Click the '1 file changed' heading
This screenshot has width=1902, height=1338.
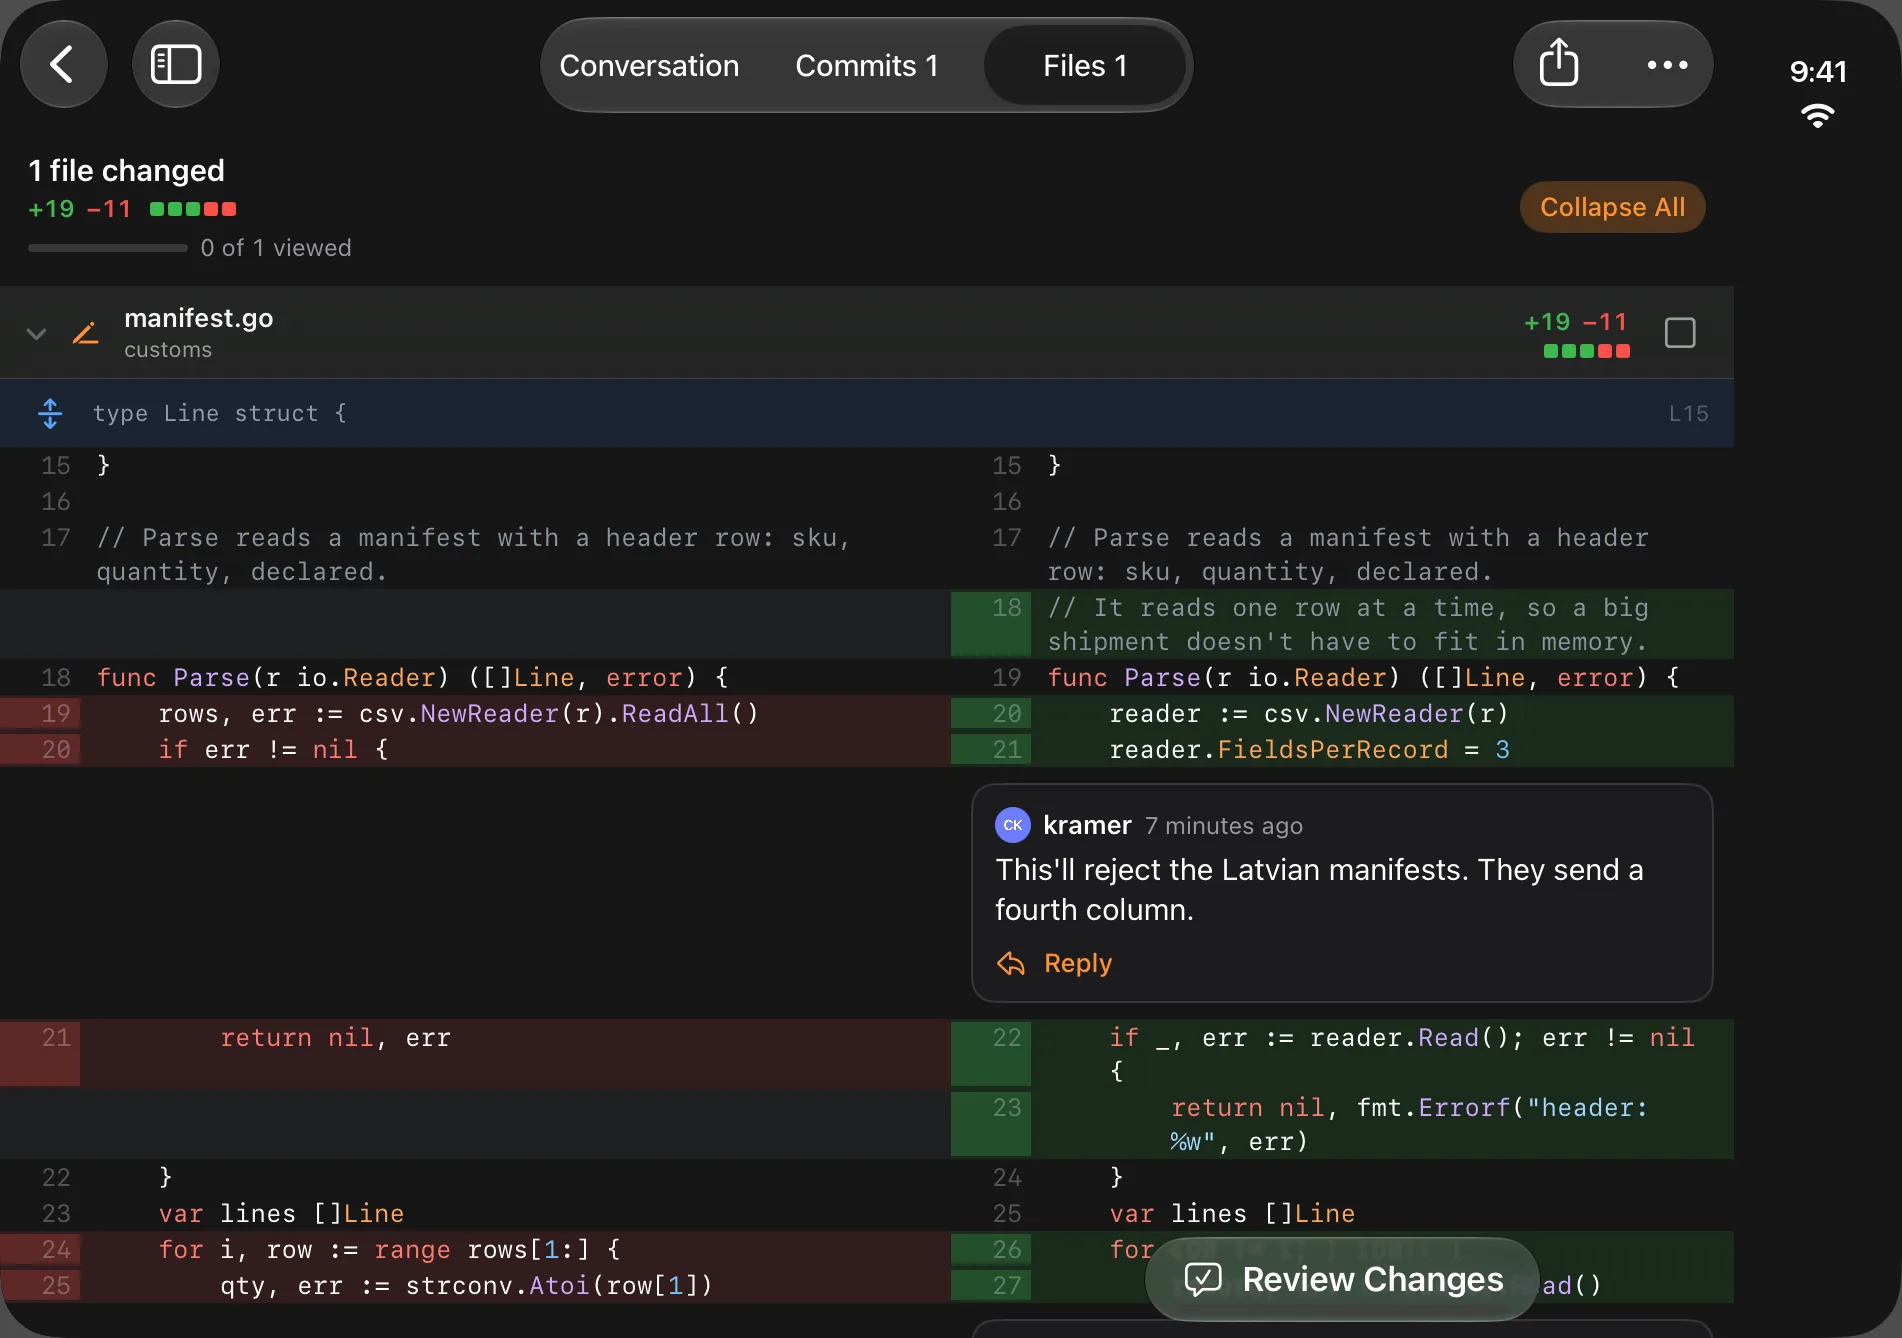pyautogui.click(x=127, y=171)
